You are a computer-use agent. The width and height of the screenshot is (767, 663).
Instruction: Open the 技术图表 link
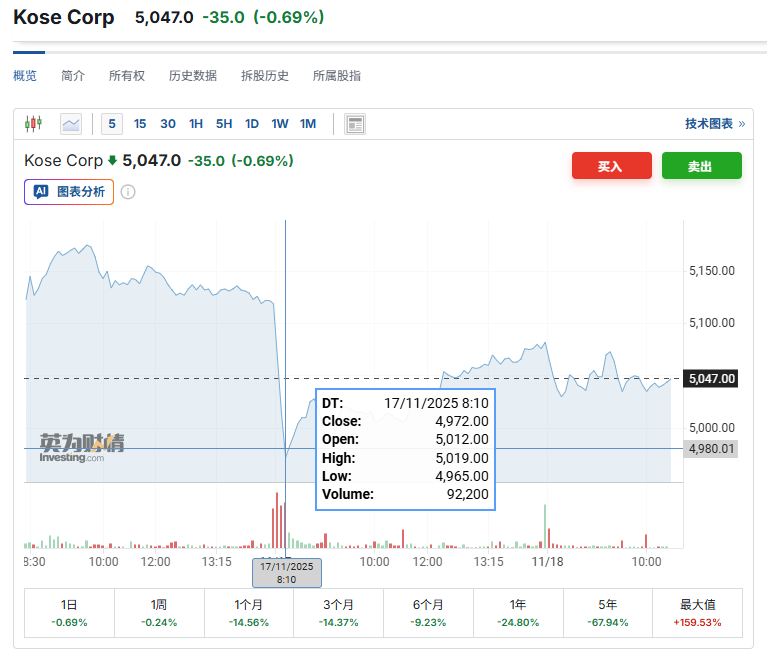[x=714, y=124]
